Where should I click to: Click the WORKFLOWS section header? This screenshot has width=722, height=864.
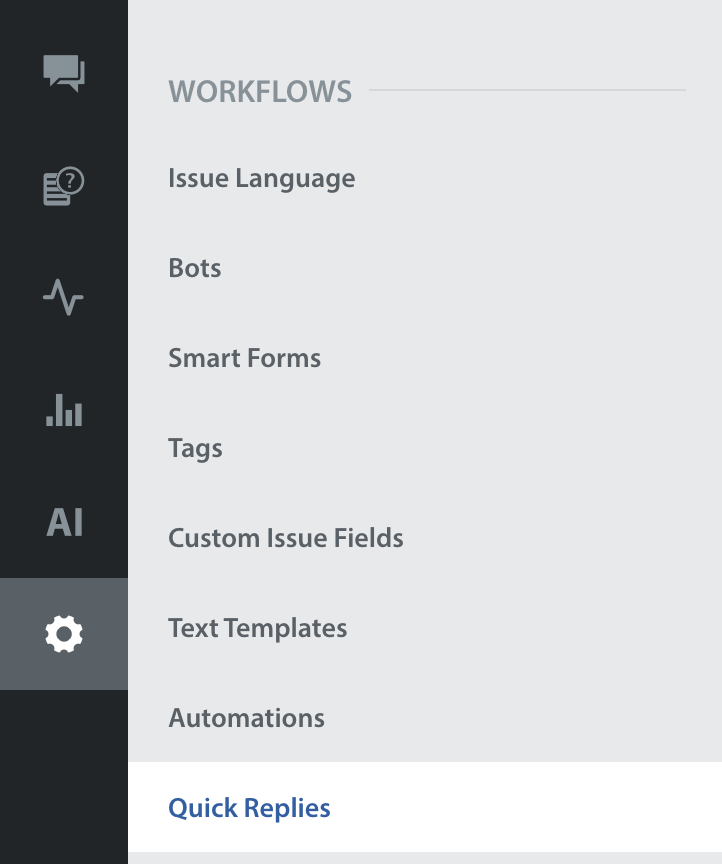pos(260,92)
